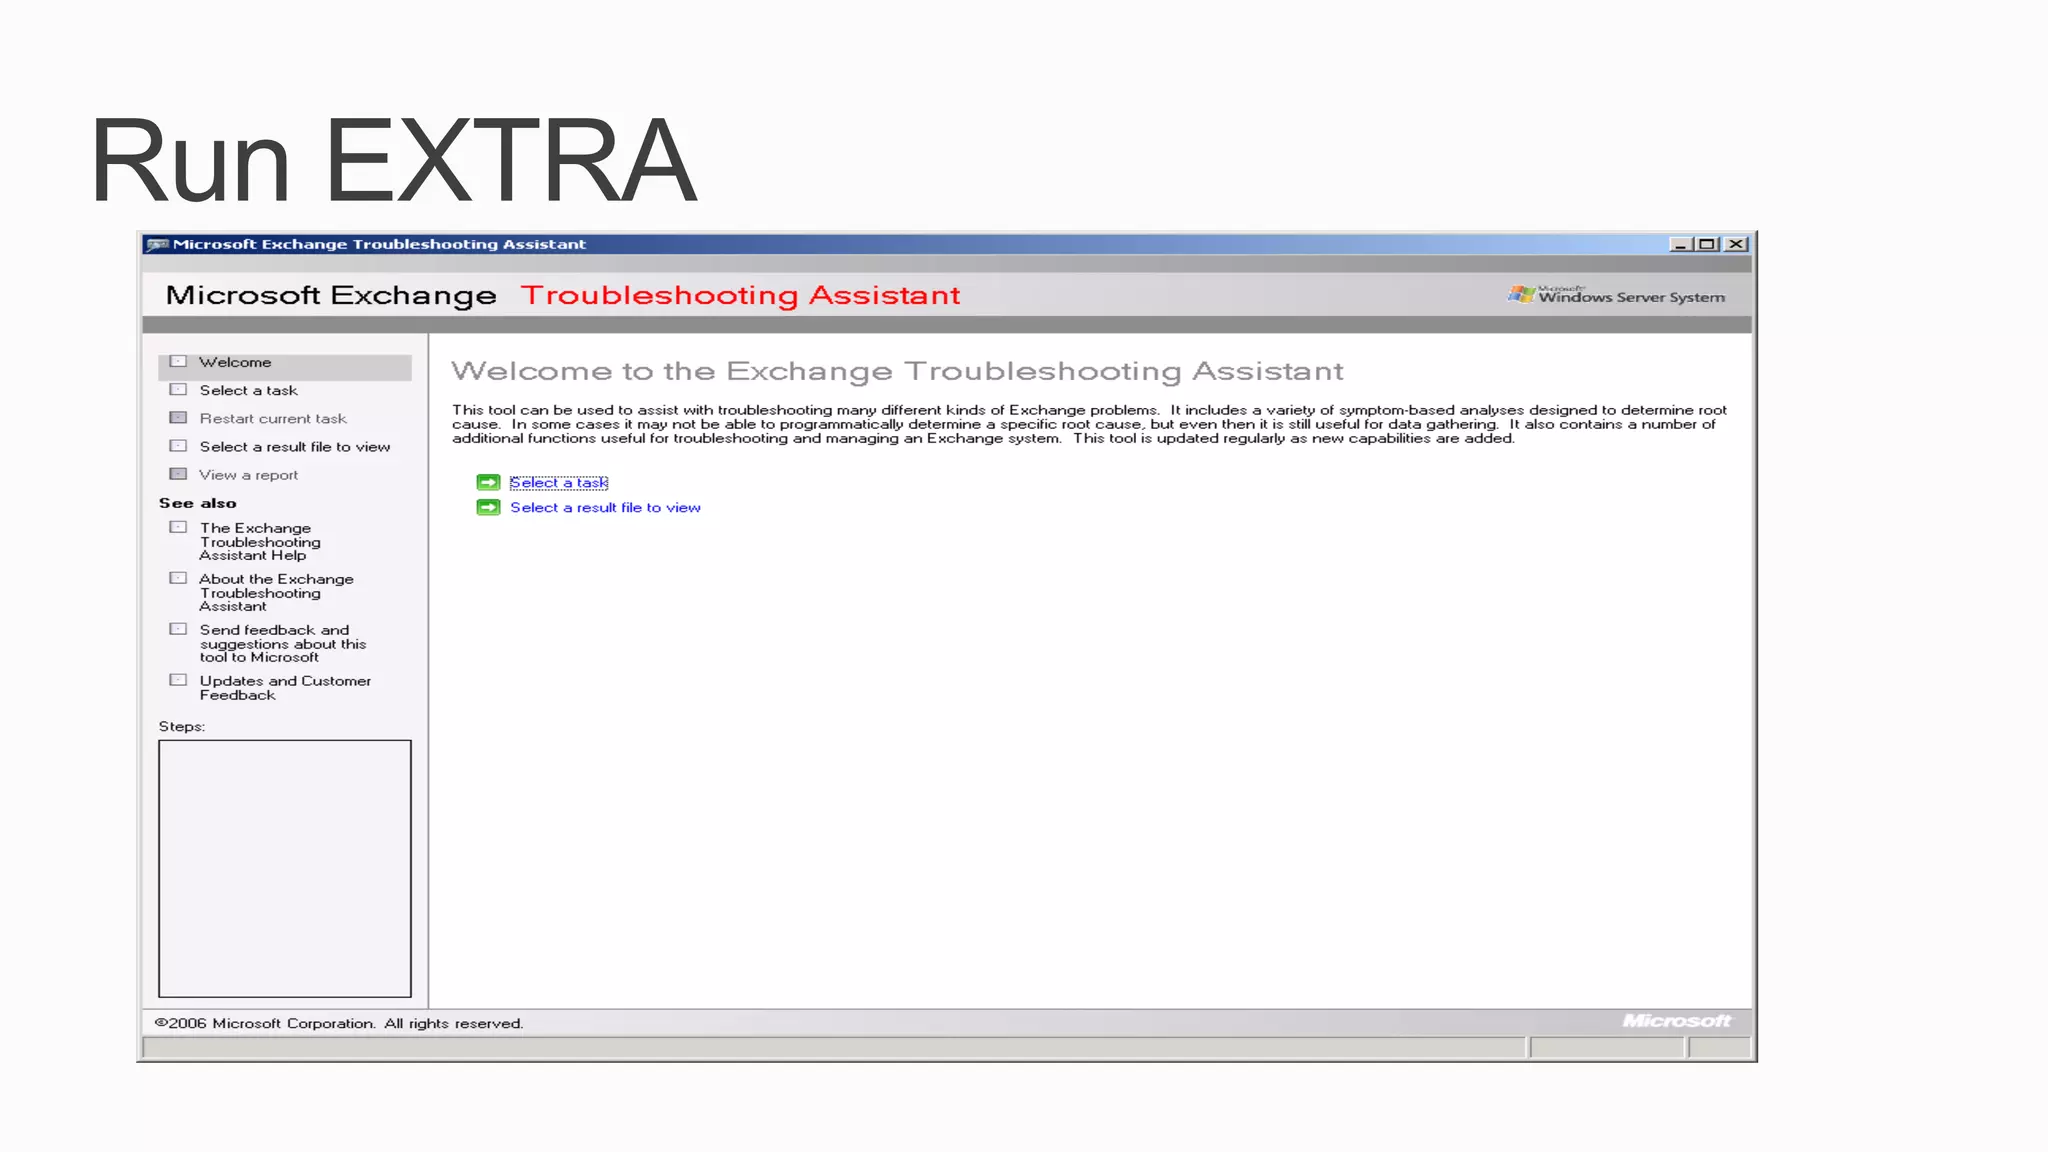Click inside the empty Steps list box

point(284,868)
